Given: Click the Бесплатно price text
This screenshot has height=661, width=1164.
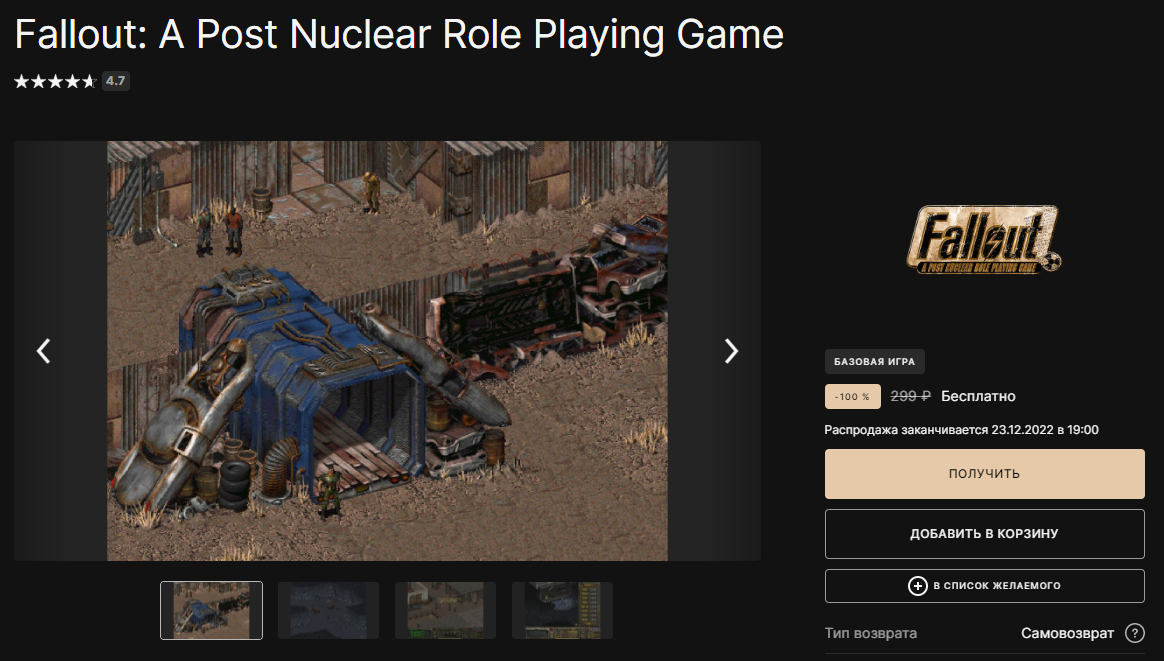Looking at the screenshot, I should 978,396.
